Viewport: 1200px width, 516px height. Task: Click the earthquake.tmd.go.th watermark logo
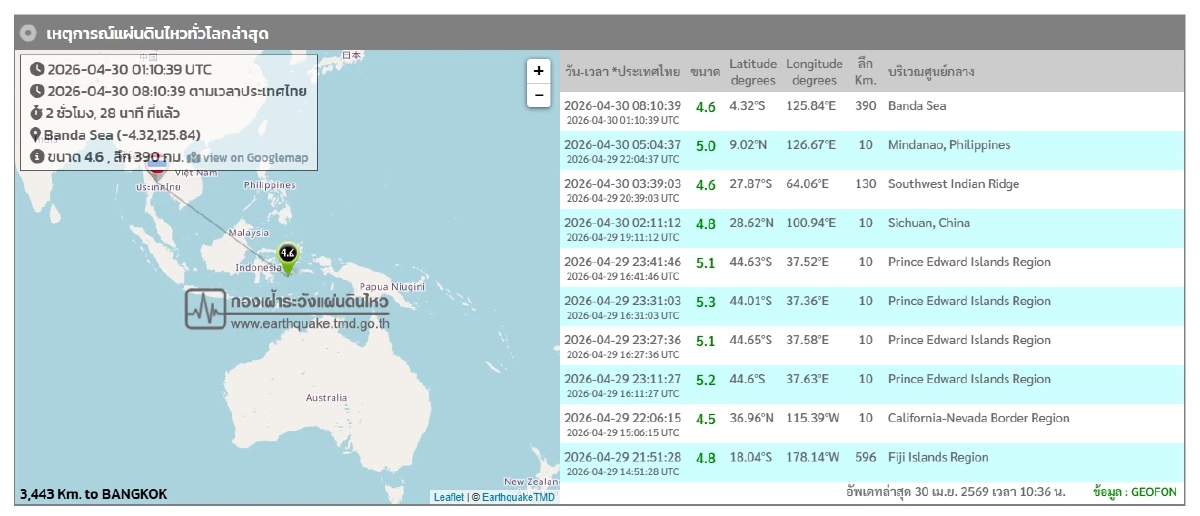(287, 310)
